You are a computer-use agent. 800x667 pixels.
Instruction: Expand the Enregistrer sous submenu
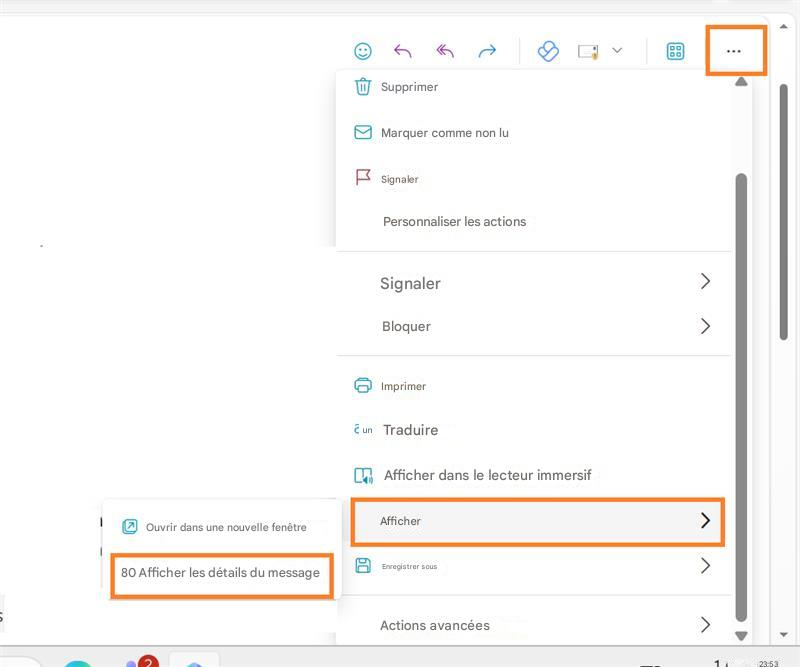(534, 566)
